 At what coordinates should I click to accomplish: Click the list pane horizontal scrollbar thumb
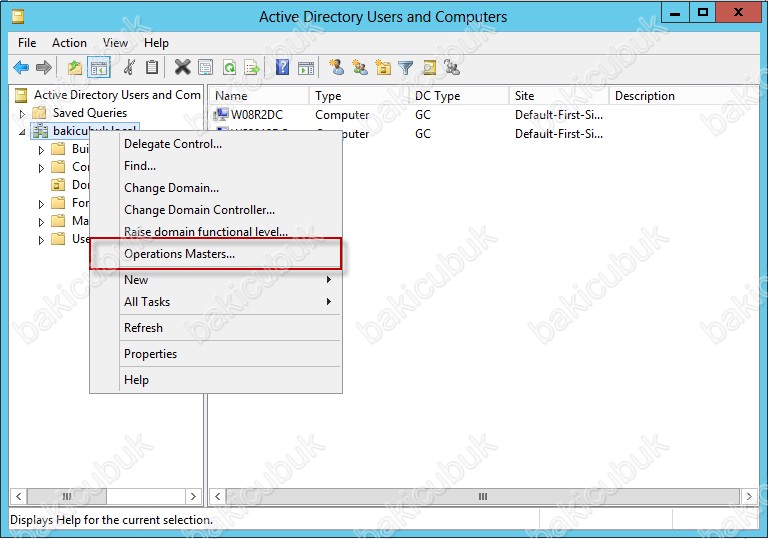click(x=482, y=496)
